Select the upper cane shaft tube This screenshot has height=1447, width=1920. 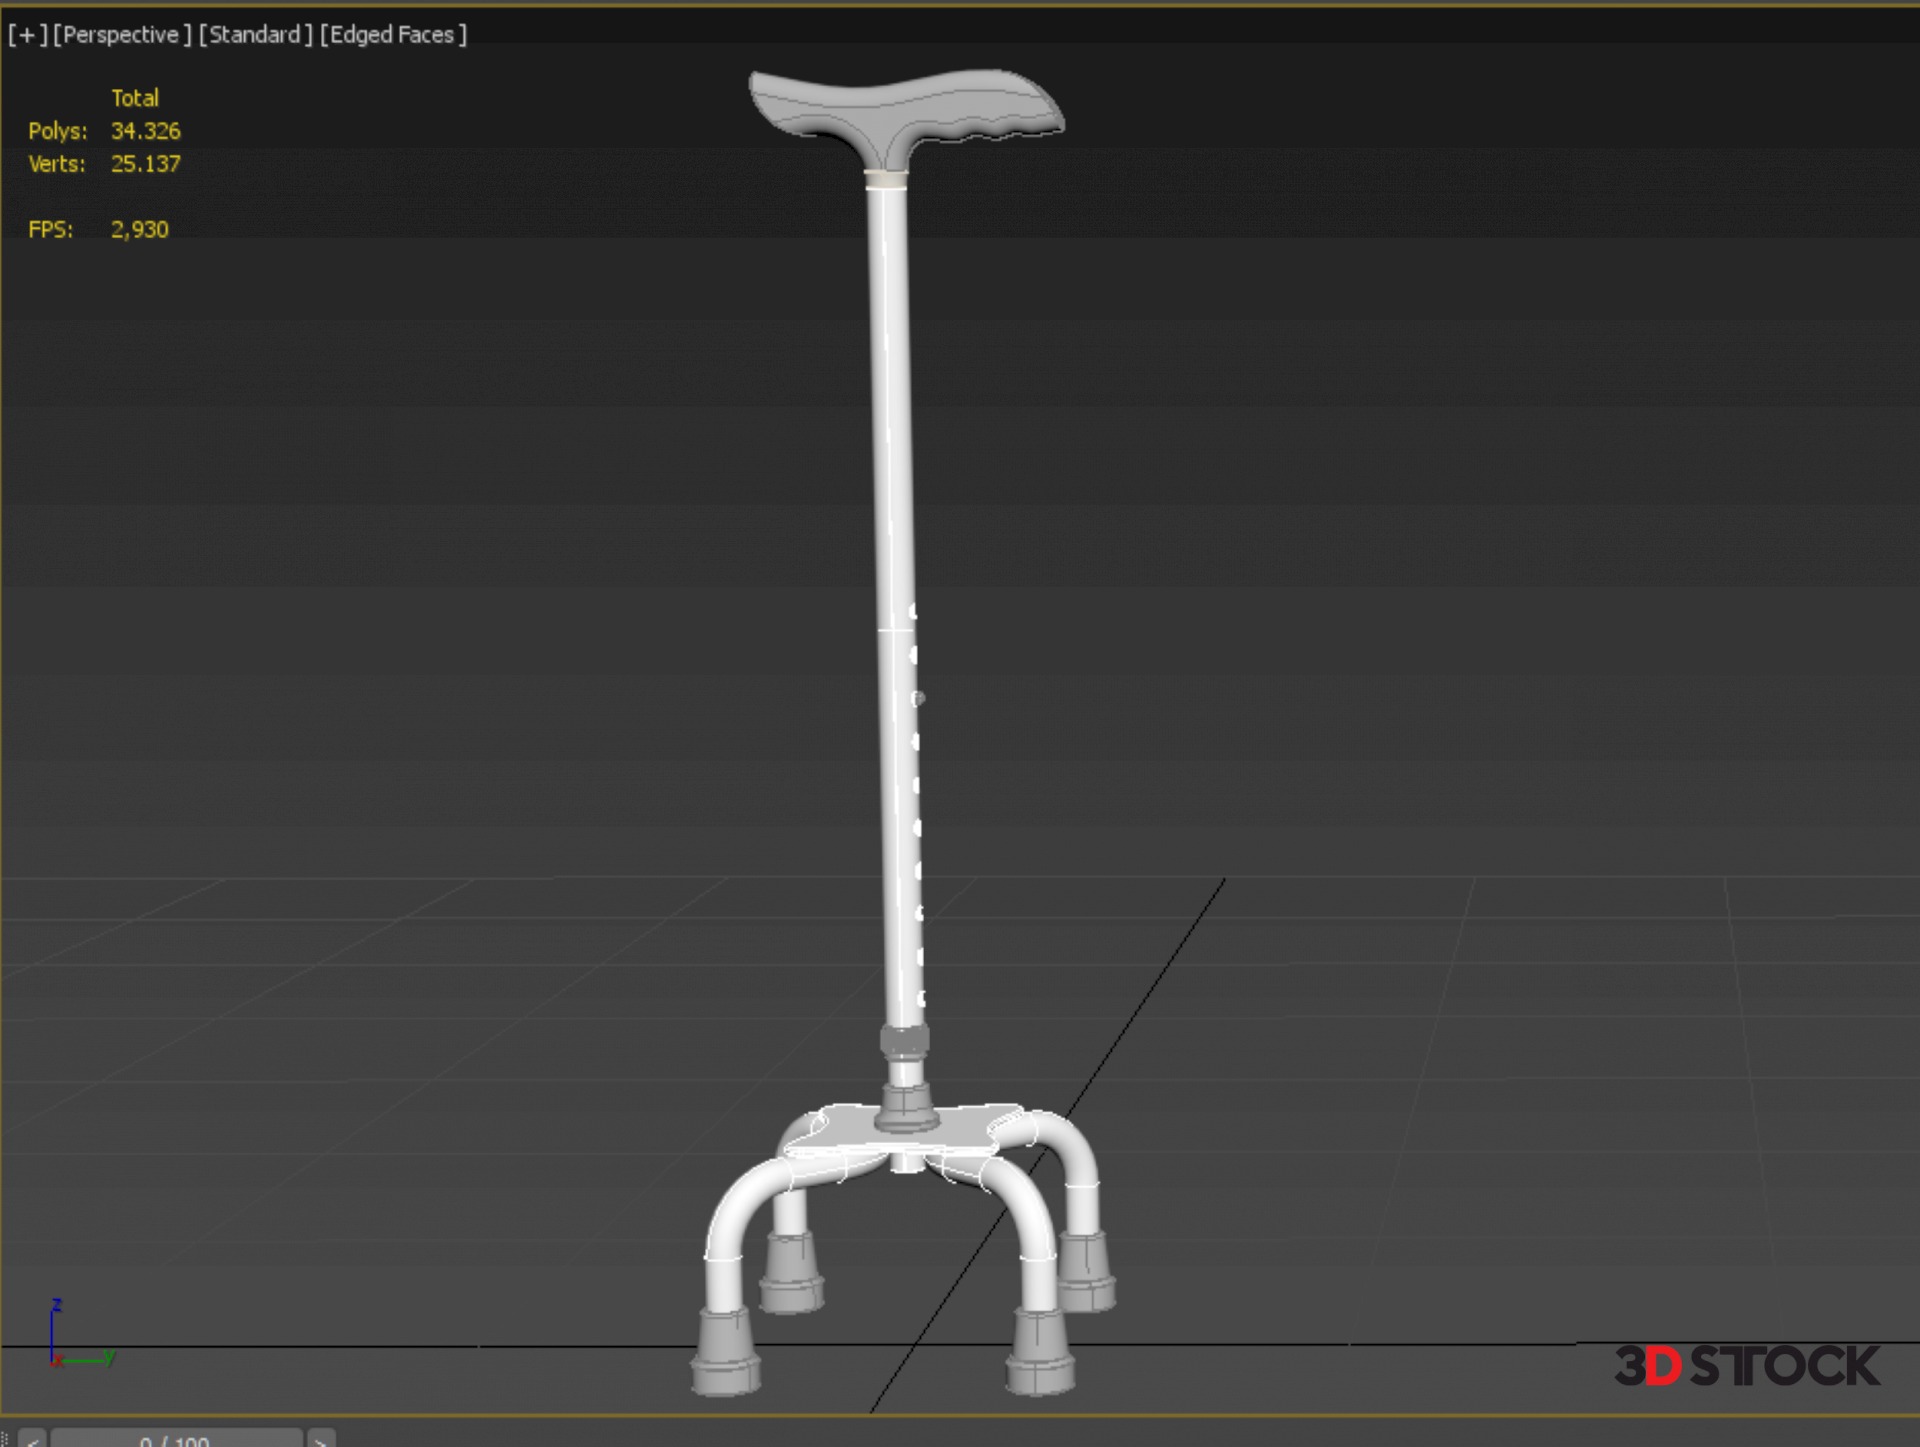tap(888, 400)
